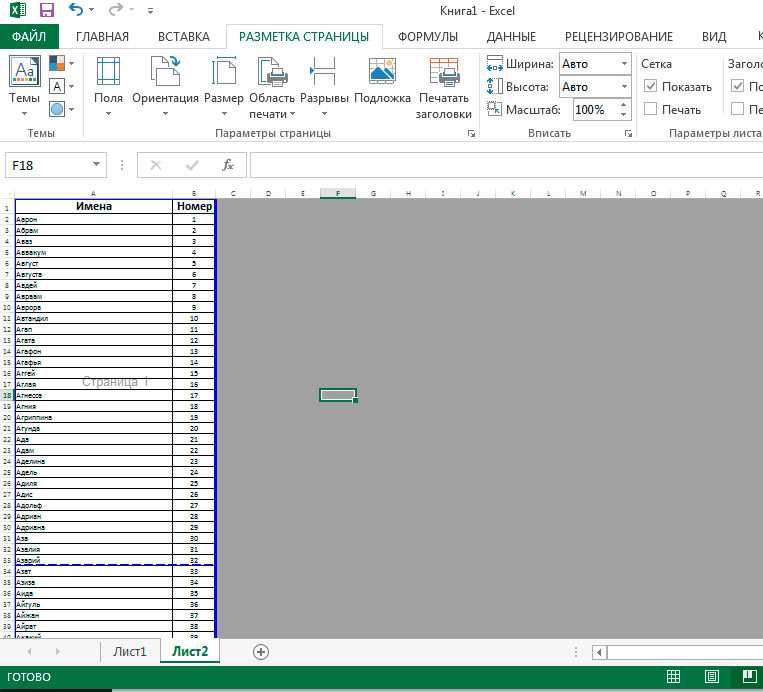Open the Ширина width dropdown
This screenshot has height=692, width=763.
coord(624,64)
